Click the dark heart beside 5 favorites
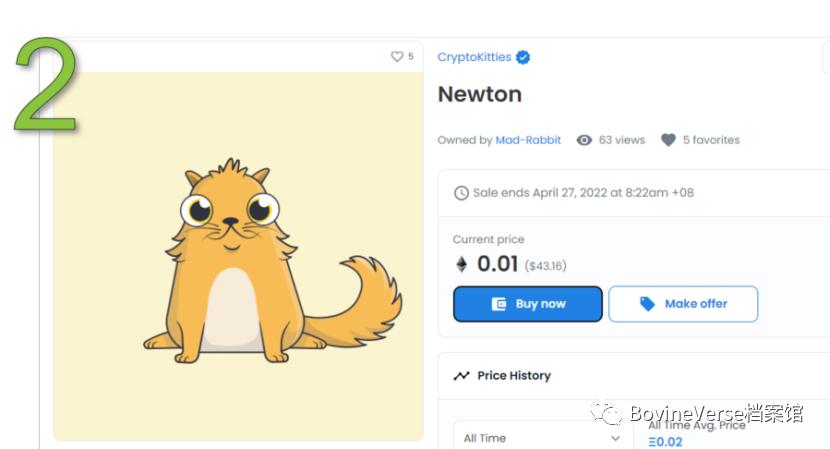830x449 pixels. pos(669,141)
